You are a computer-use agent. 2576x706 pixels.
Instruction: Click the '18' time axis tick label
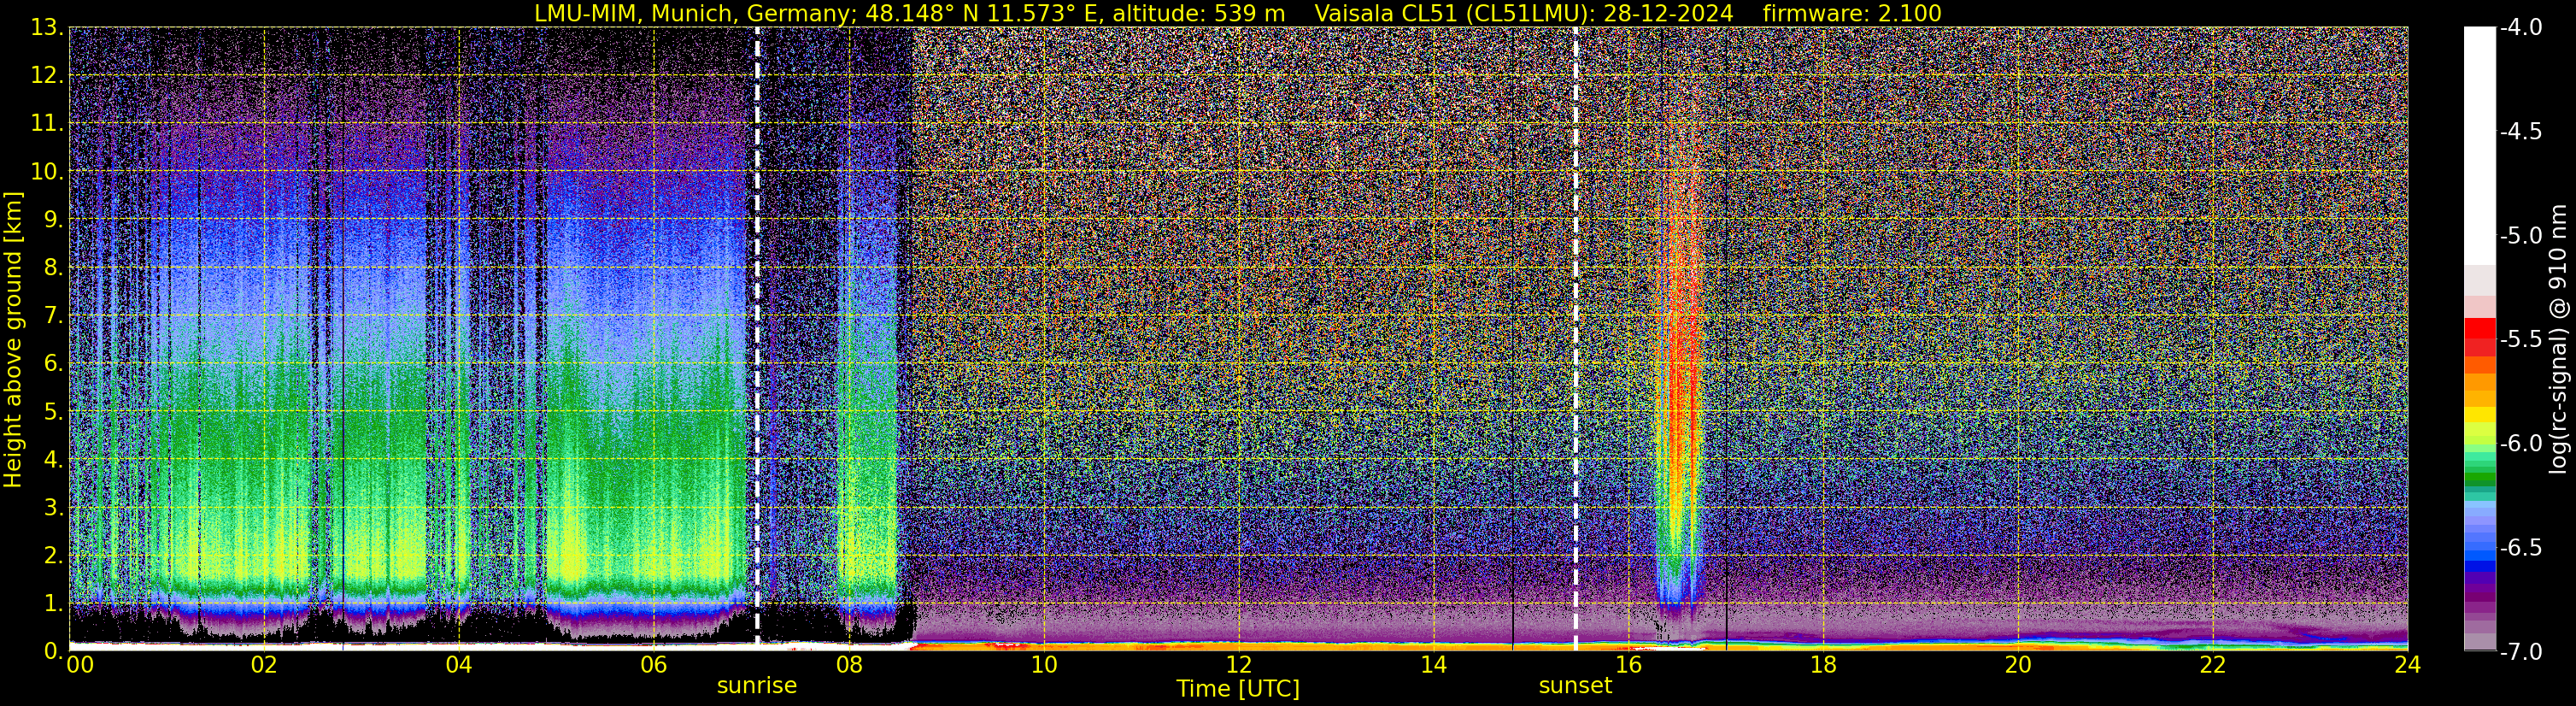(x=1823, y=665)
